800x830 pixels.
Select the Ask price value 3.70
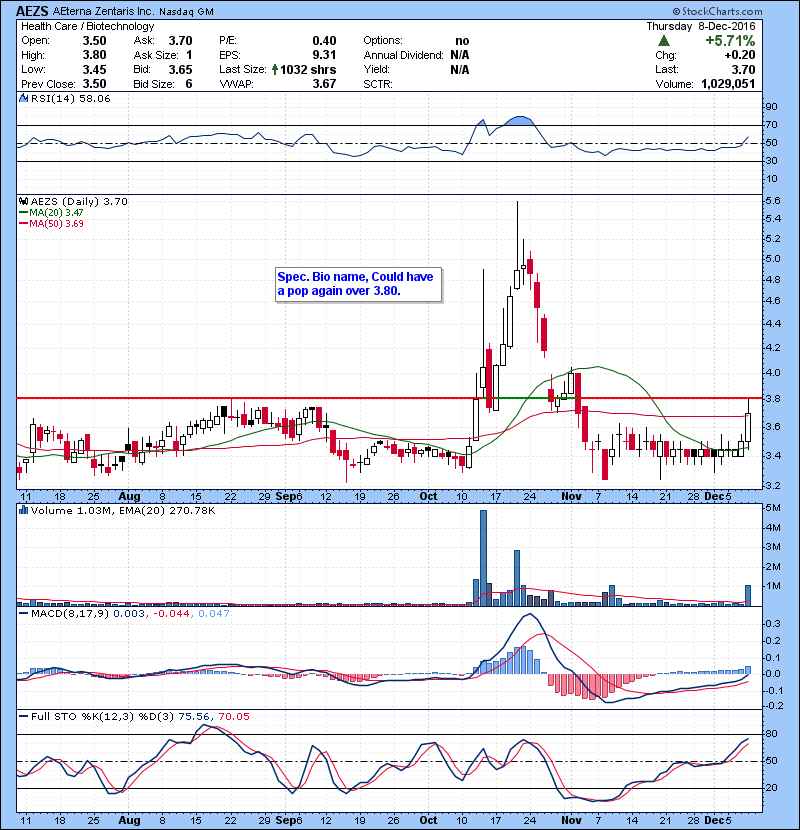[181, 41]
